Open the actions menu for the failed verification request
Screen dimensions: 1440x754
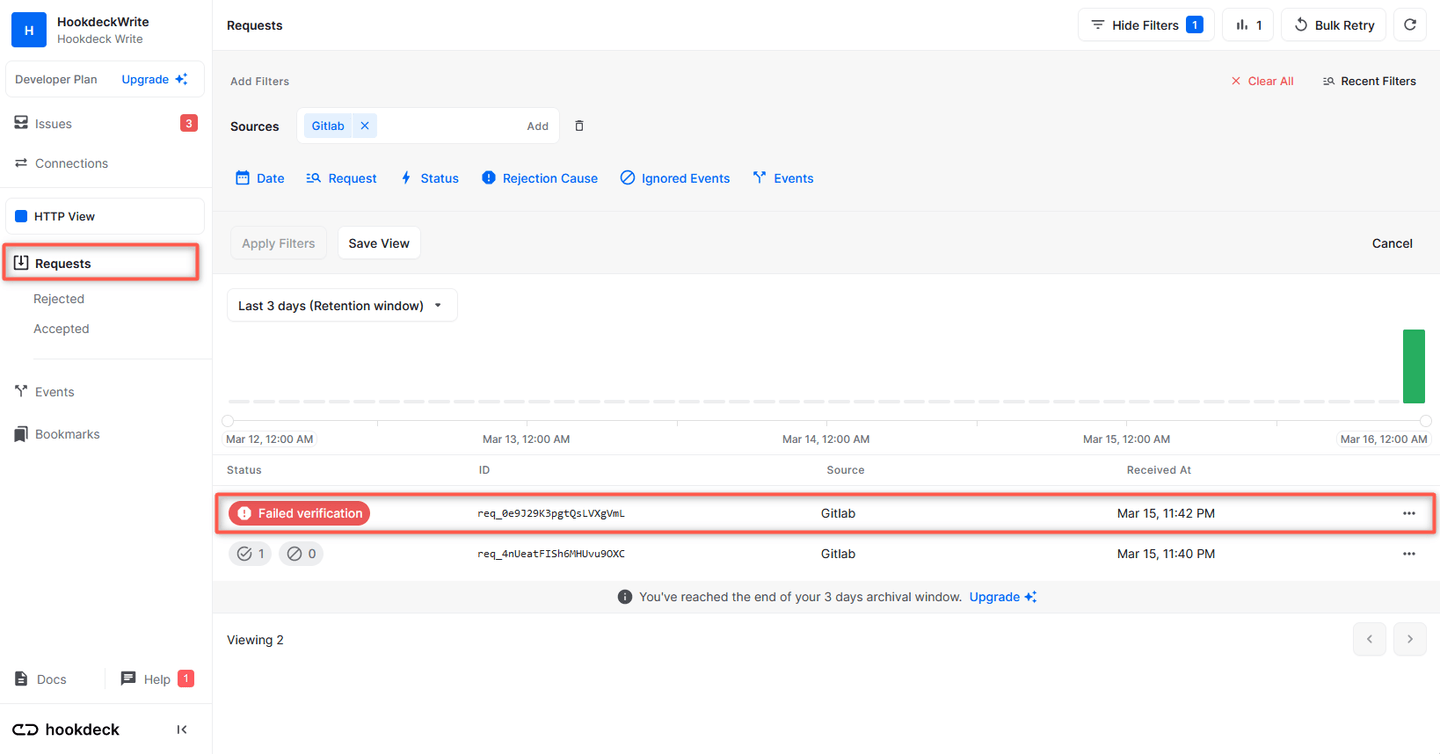click(1409, 513)
